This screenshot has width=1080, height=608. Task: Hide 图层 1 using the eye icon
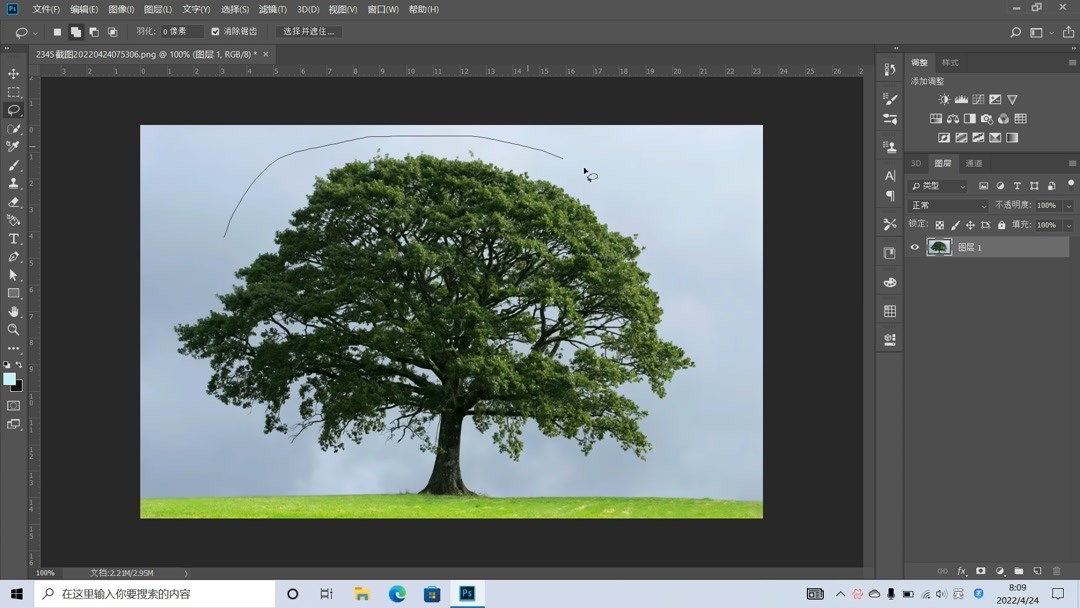click(x=914, y=247)
